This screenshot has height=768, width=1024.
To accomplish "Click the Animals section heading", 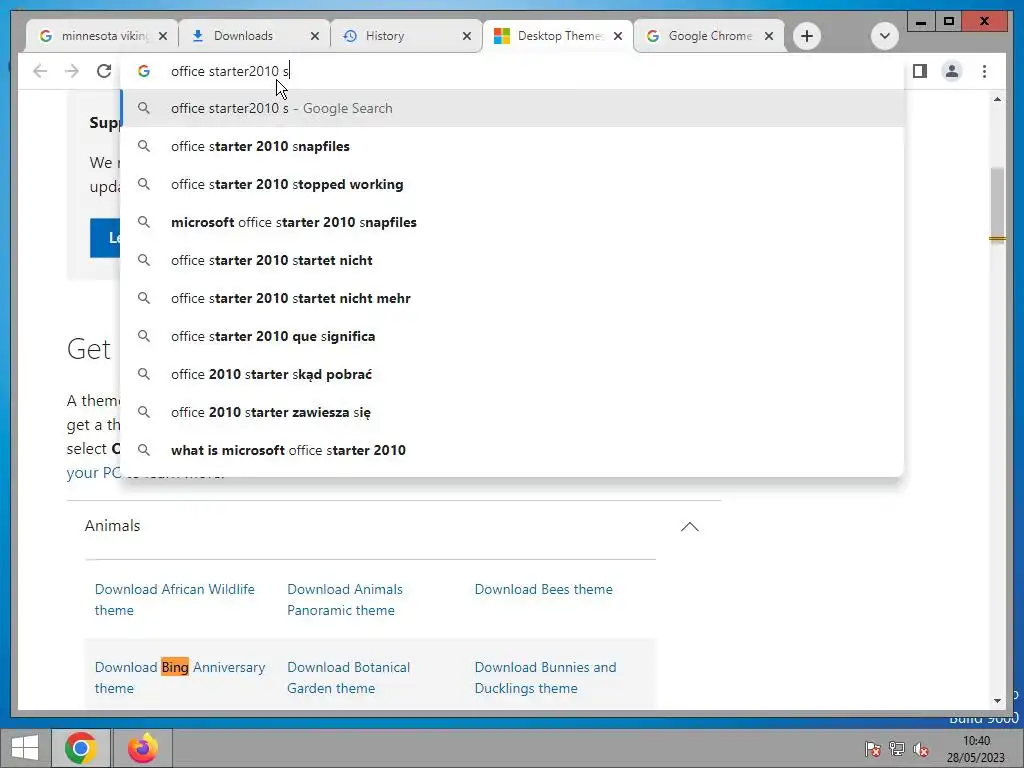I will click(x=112, y=526).
